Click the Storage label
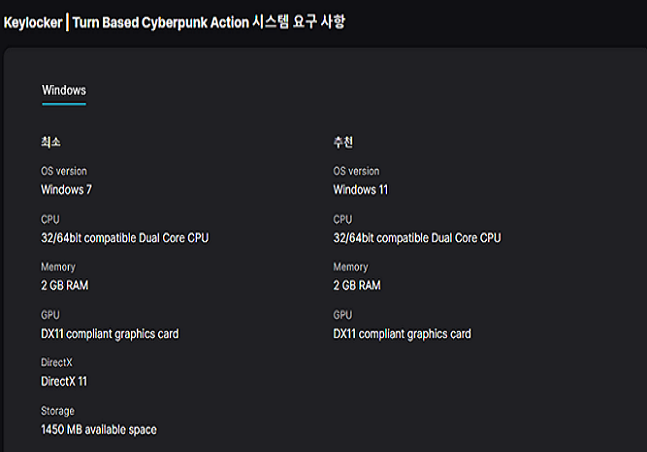647x452 pixels. [x=58, y=411]
